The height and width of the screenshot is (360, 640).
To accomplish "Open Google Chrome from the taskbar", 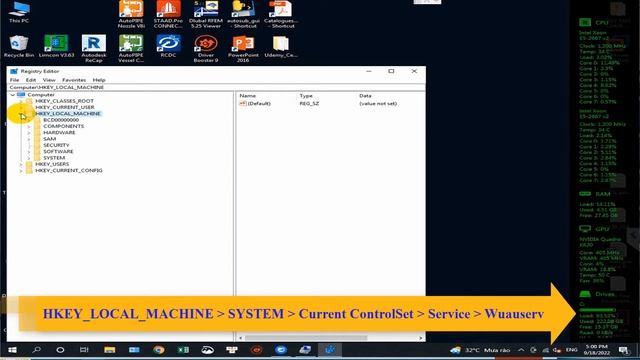I will (159, 350).
